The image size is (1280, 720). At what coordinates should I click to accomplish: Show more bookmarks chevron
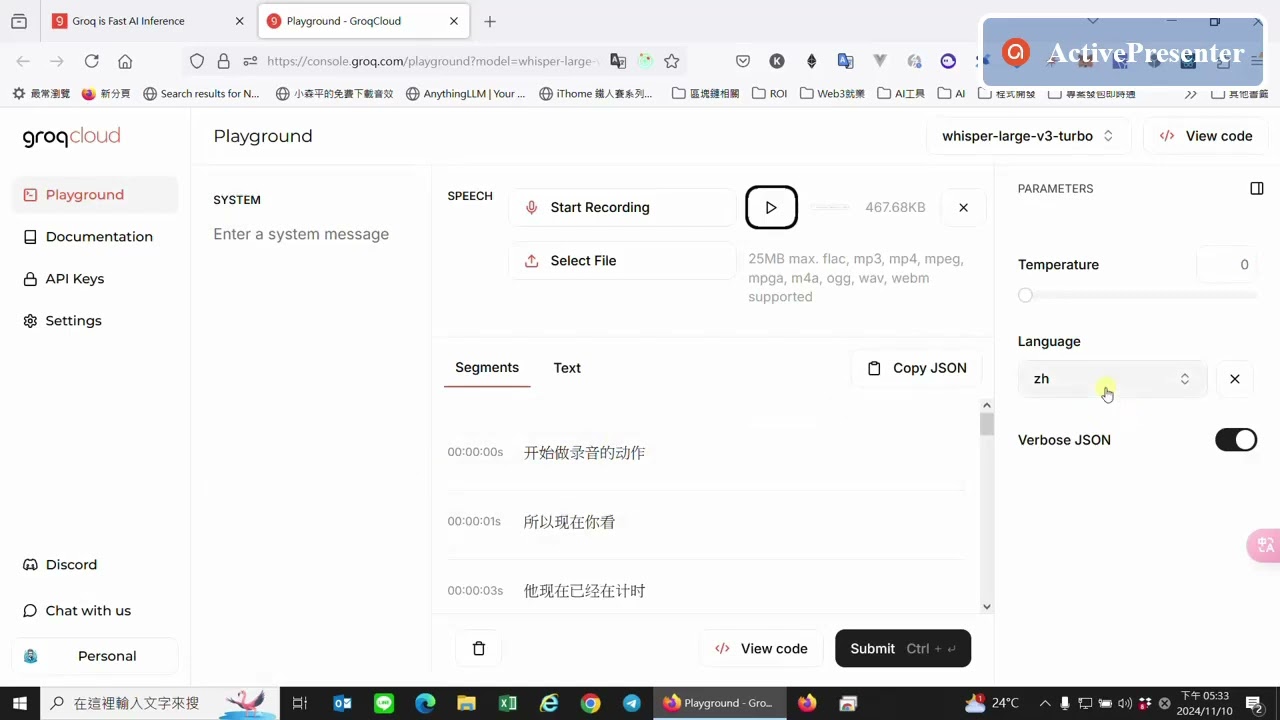pyautogui.click(x=1190, y=93)
